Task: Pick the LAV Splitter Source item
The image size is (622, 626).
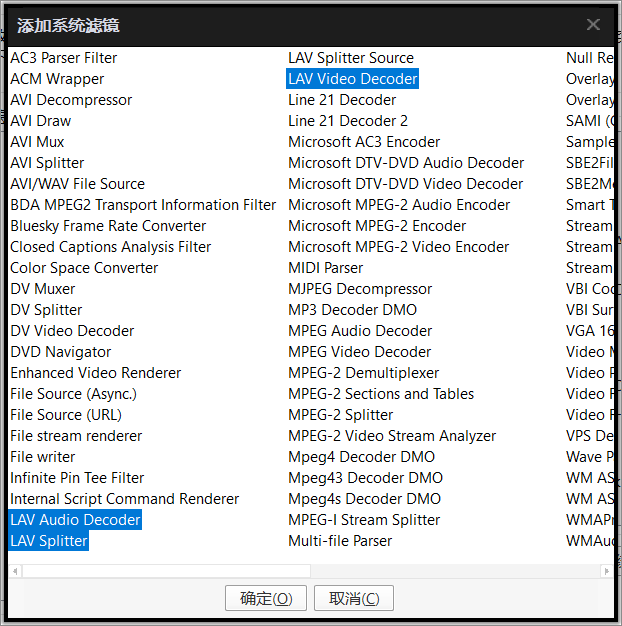Action: pos(350,58)
